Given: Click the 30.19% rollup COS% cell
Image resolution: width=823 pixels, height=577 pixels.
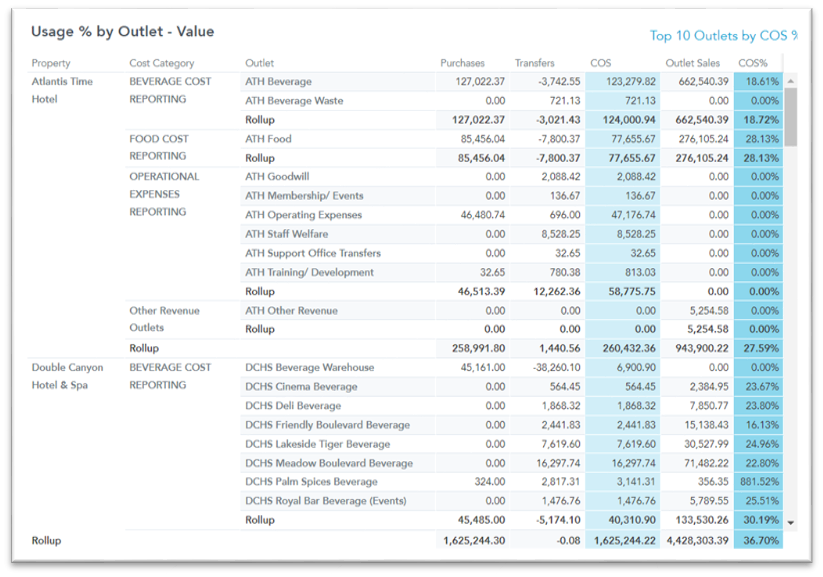Looking at the screenshot, I should coord(758,520).
